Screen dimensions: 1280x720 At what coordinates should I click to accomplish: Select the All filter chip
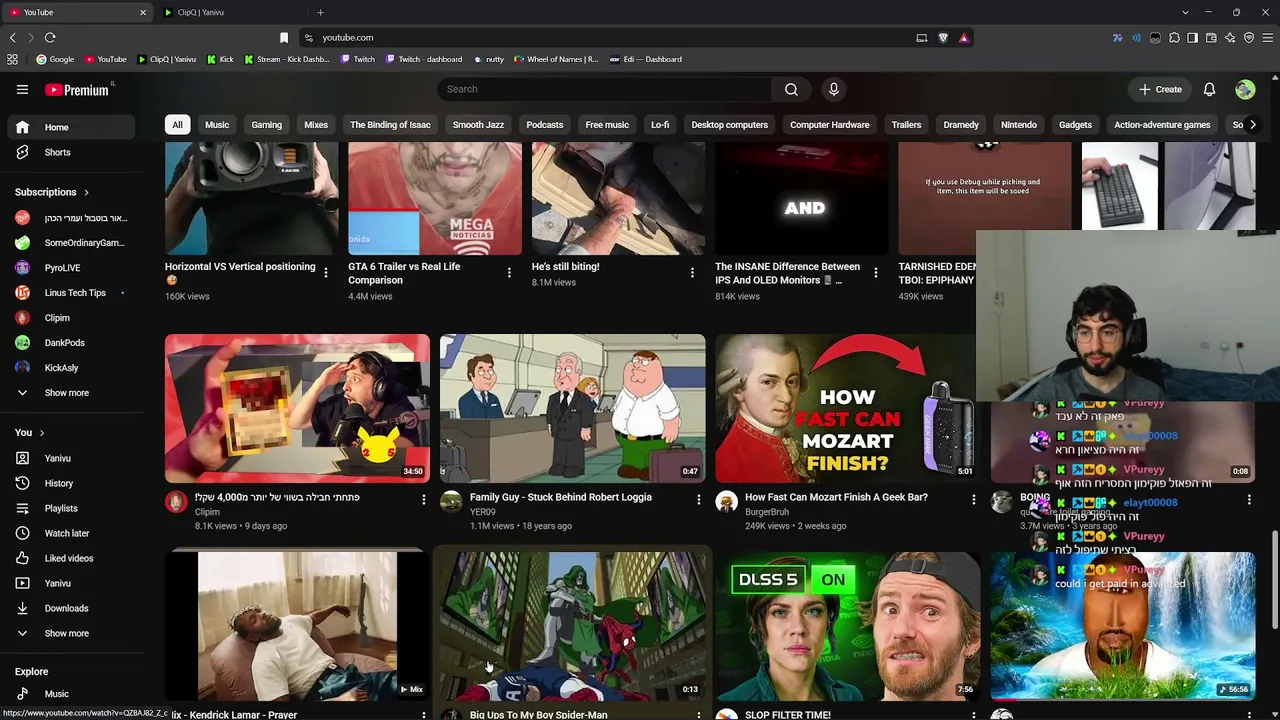tap(177, 125)
